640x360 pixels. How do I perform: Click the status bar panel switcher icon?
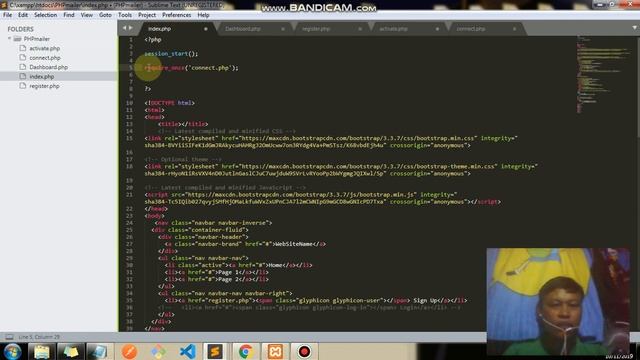(x=9, y=337)
